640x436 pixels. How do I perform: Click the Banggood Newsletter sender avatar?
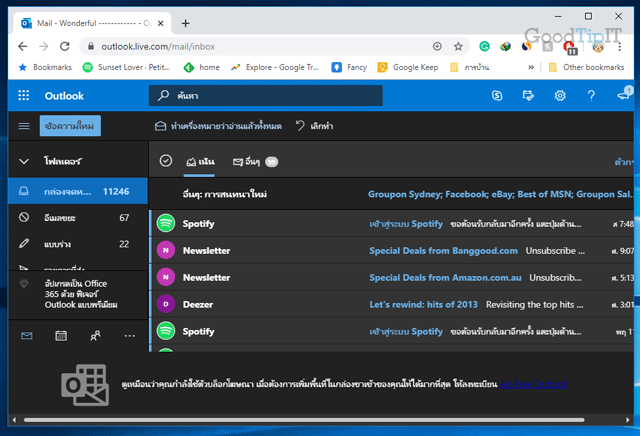pyautogui.click(x=166, y=250)
